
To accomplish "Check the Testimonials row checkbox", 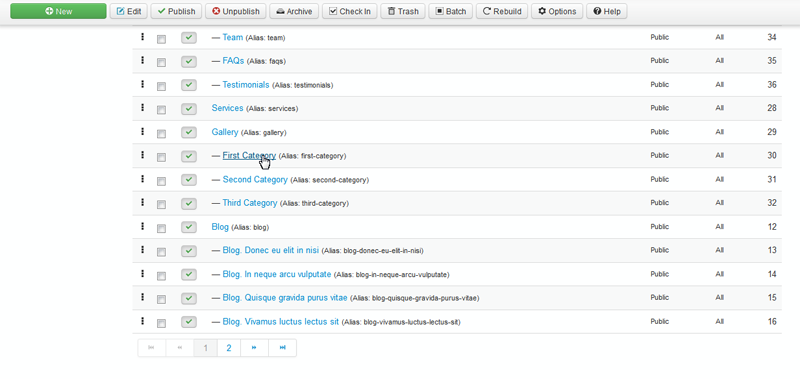I will point(161,87).
